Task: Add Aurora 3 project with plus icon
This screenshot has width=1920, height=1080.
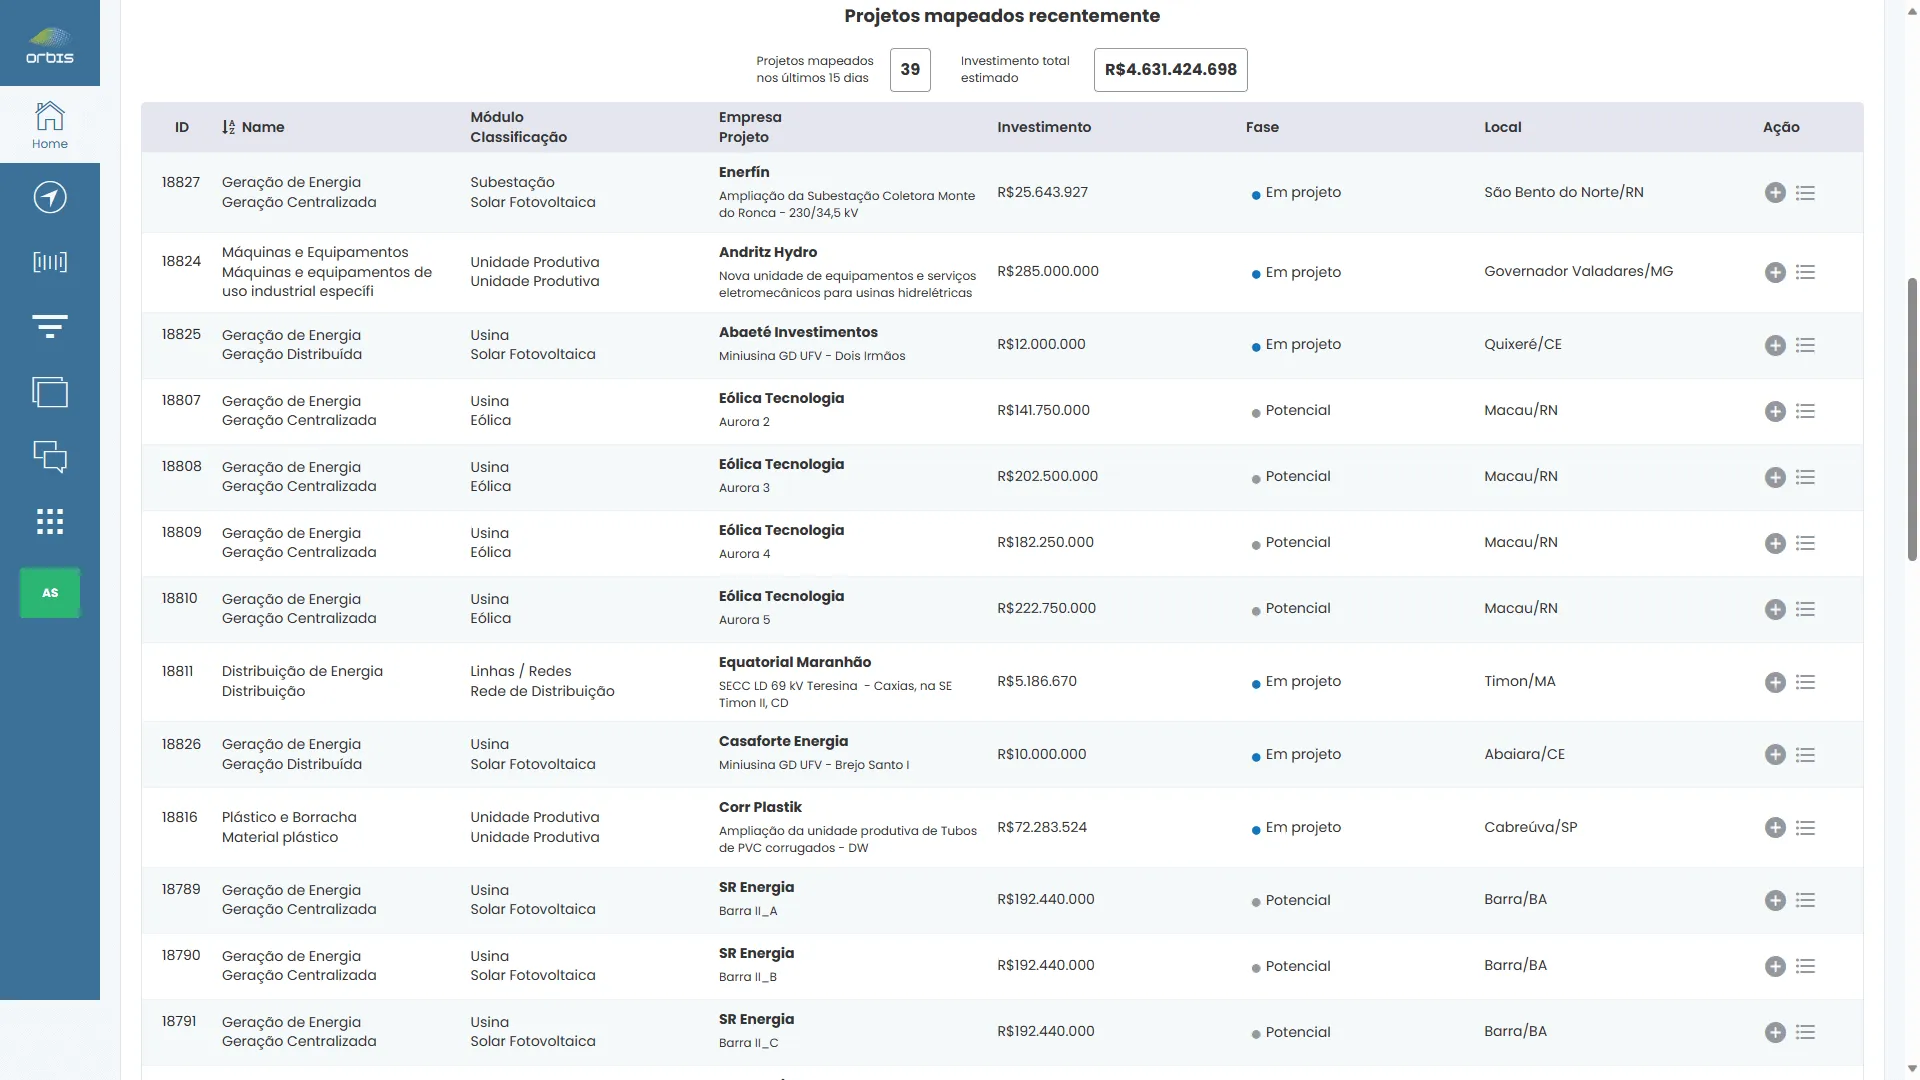Action: click(1775, 477)
